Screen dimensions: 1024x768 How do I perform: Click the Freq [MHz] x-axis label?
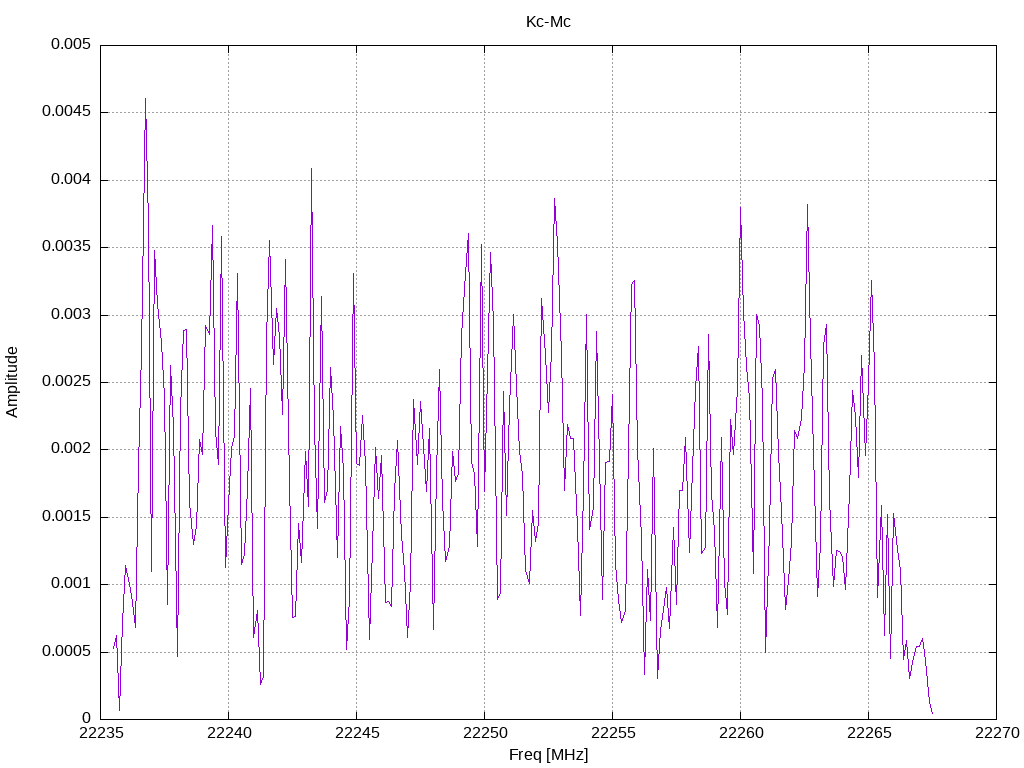[548, 754]
